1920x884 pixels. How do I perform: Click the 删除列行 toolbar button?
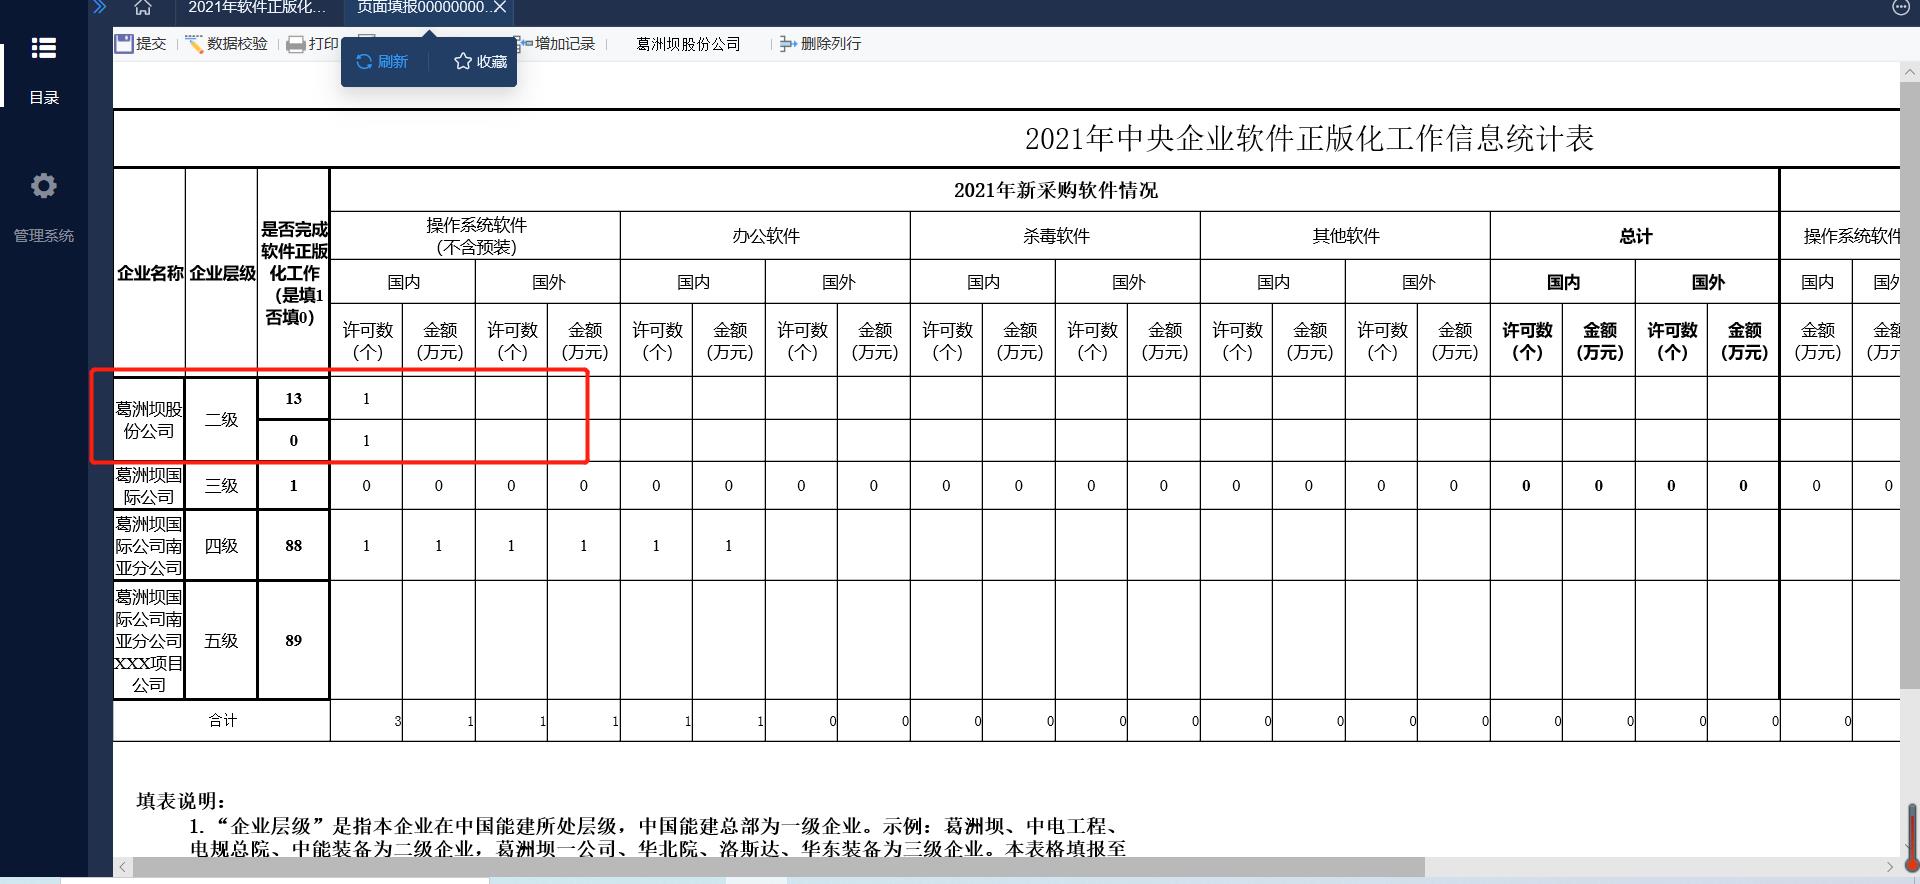[x=820, y=43]
